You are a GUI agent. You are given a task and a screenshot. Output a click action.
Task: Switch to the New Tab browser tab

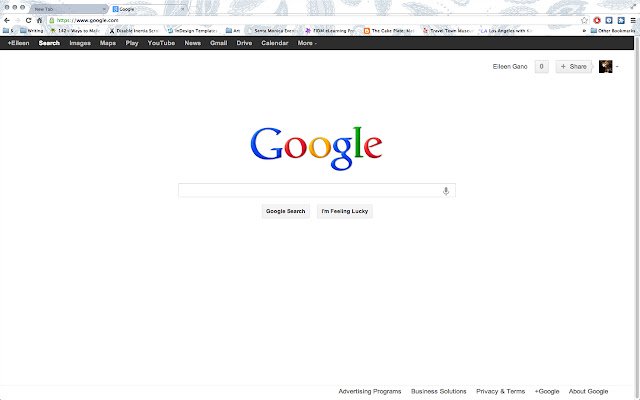click(67, 9)
